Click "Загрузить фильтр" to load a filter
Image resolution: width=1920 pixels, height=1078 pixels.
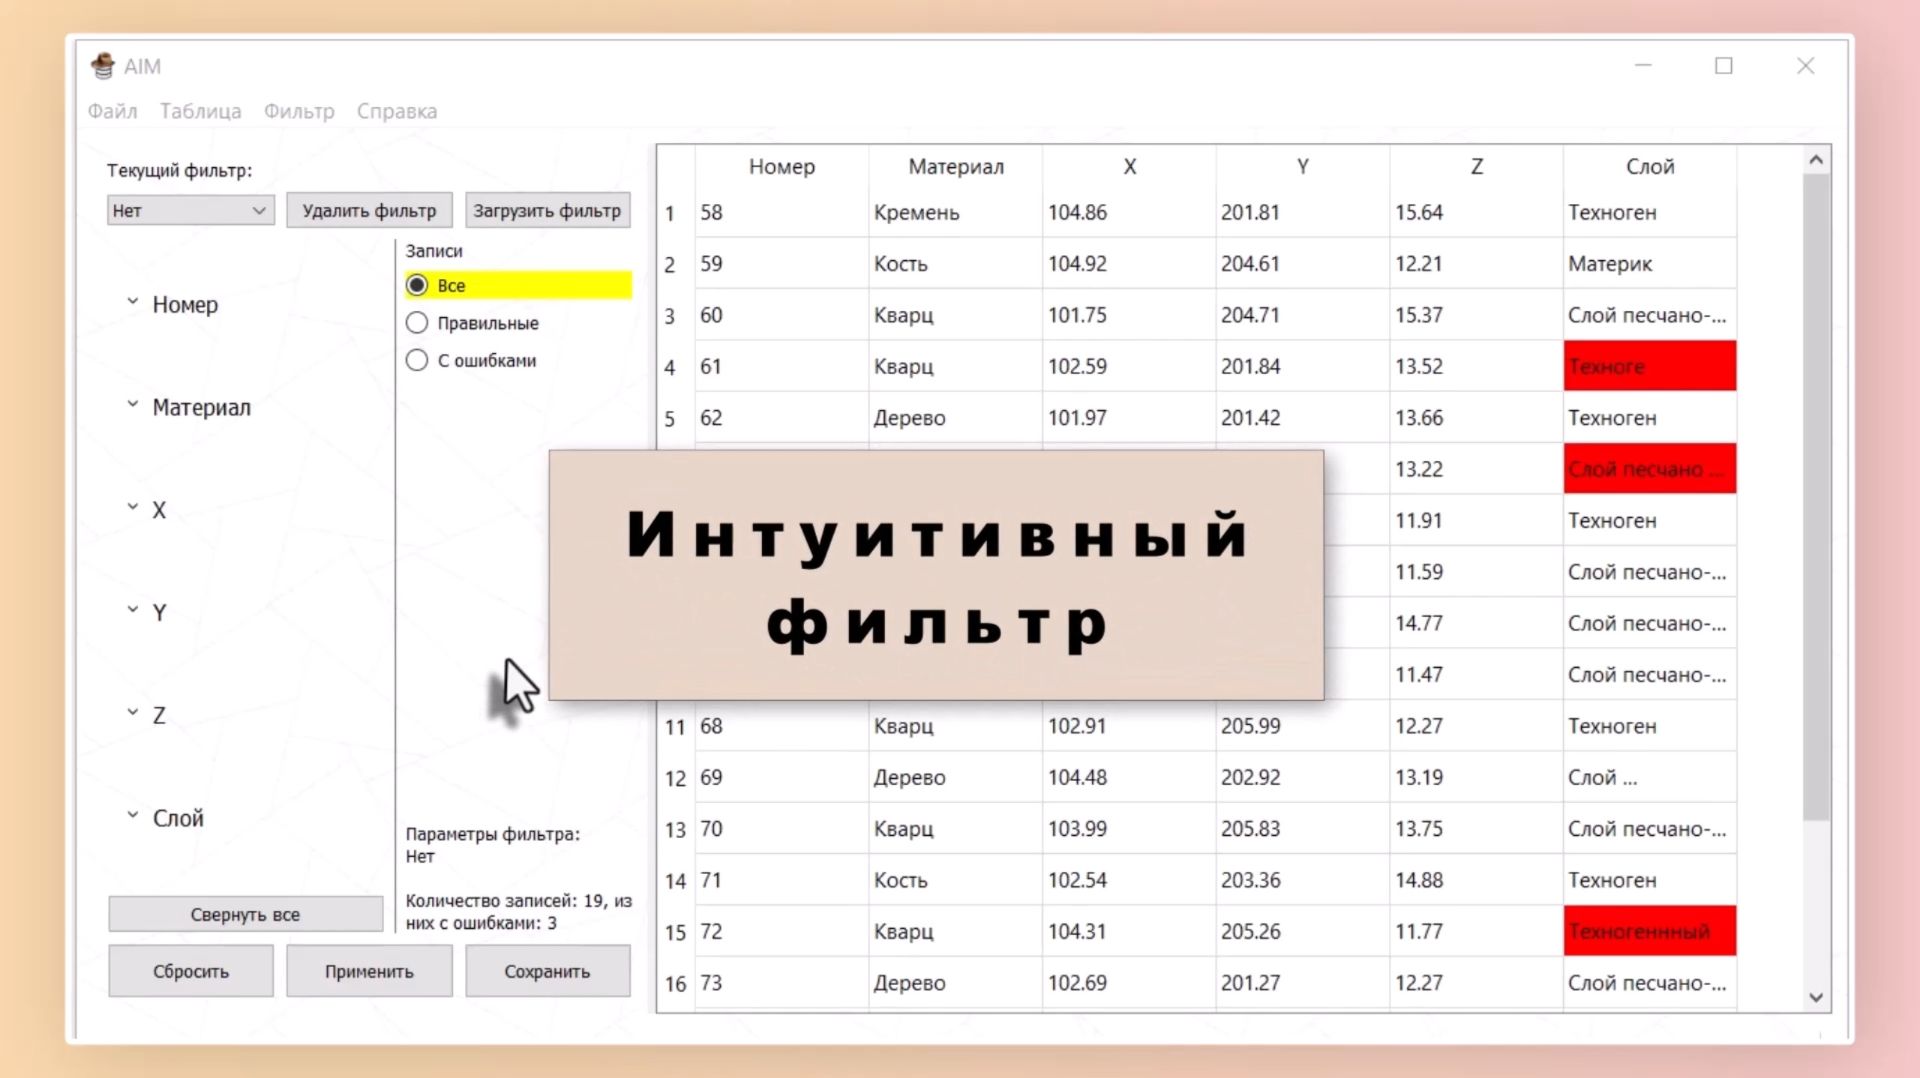pyautogui.click(x=547, y=210)
